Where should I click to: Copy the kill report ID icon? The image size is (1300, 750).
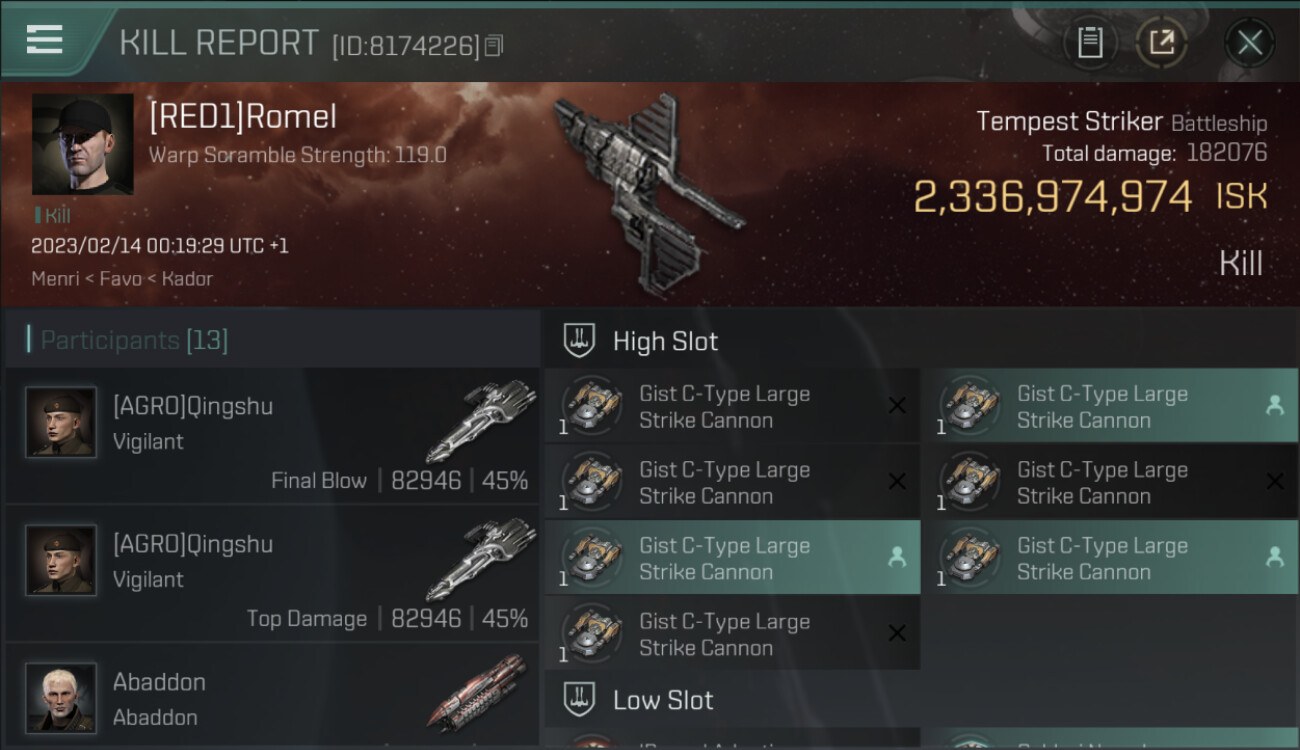click(x=493, y=46)
